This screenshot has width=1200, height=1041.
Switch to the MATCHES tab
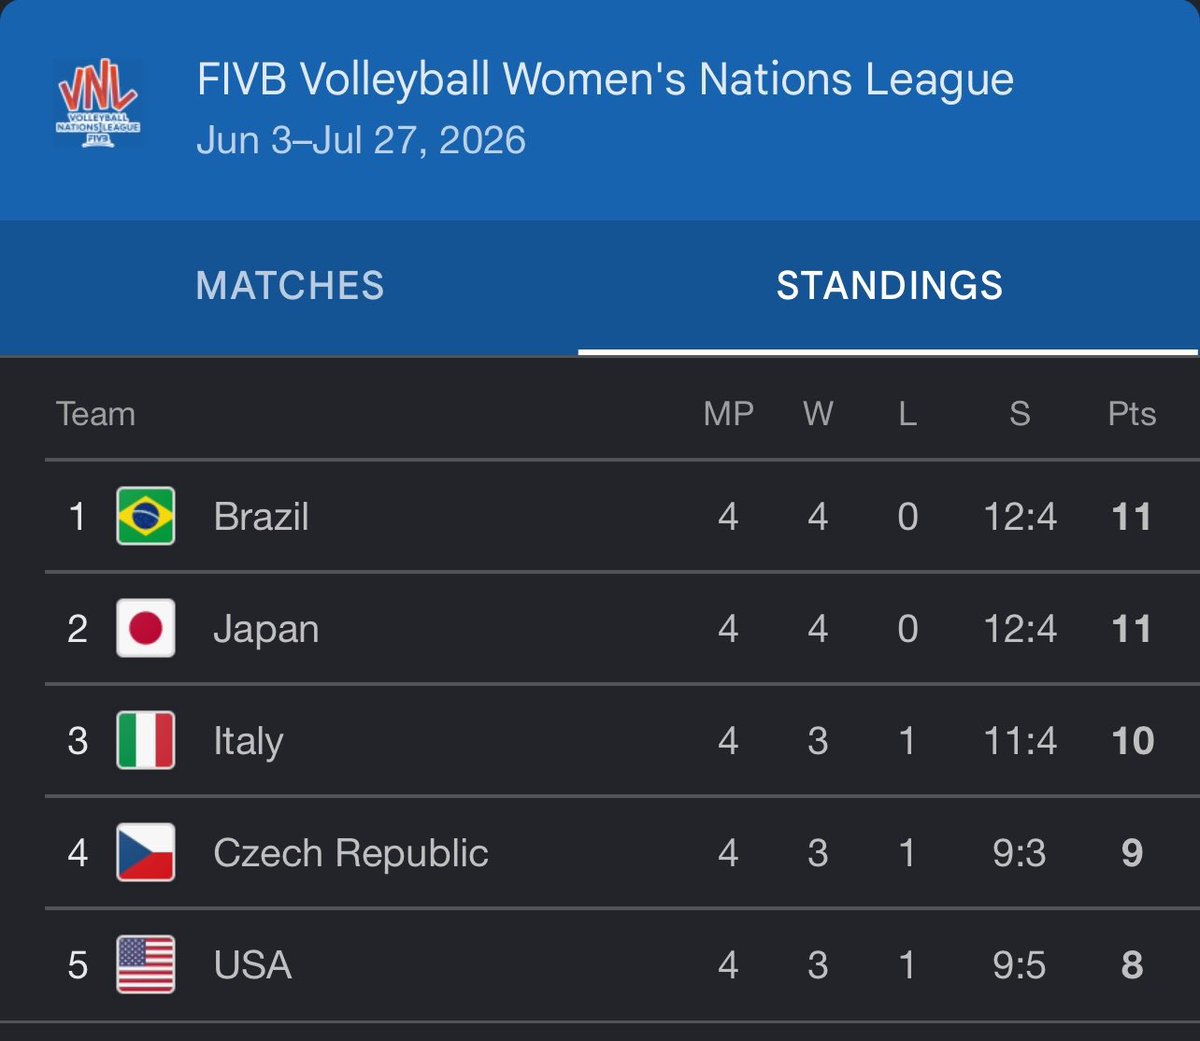pos(290,286)
